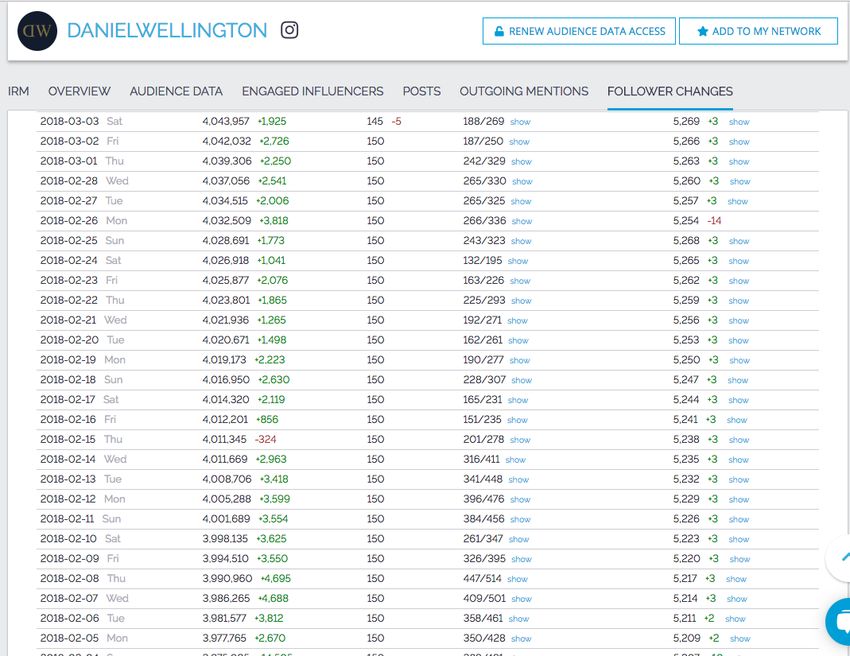The width and height of the screenshot is (850, 656).
Task: Select the 145 value in 2018-03-03 row
Action: tap(375, 121)
